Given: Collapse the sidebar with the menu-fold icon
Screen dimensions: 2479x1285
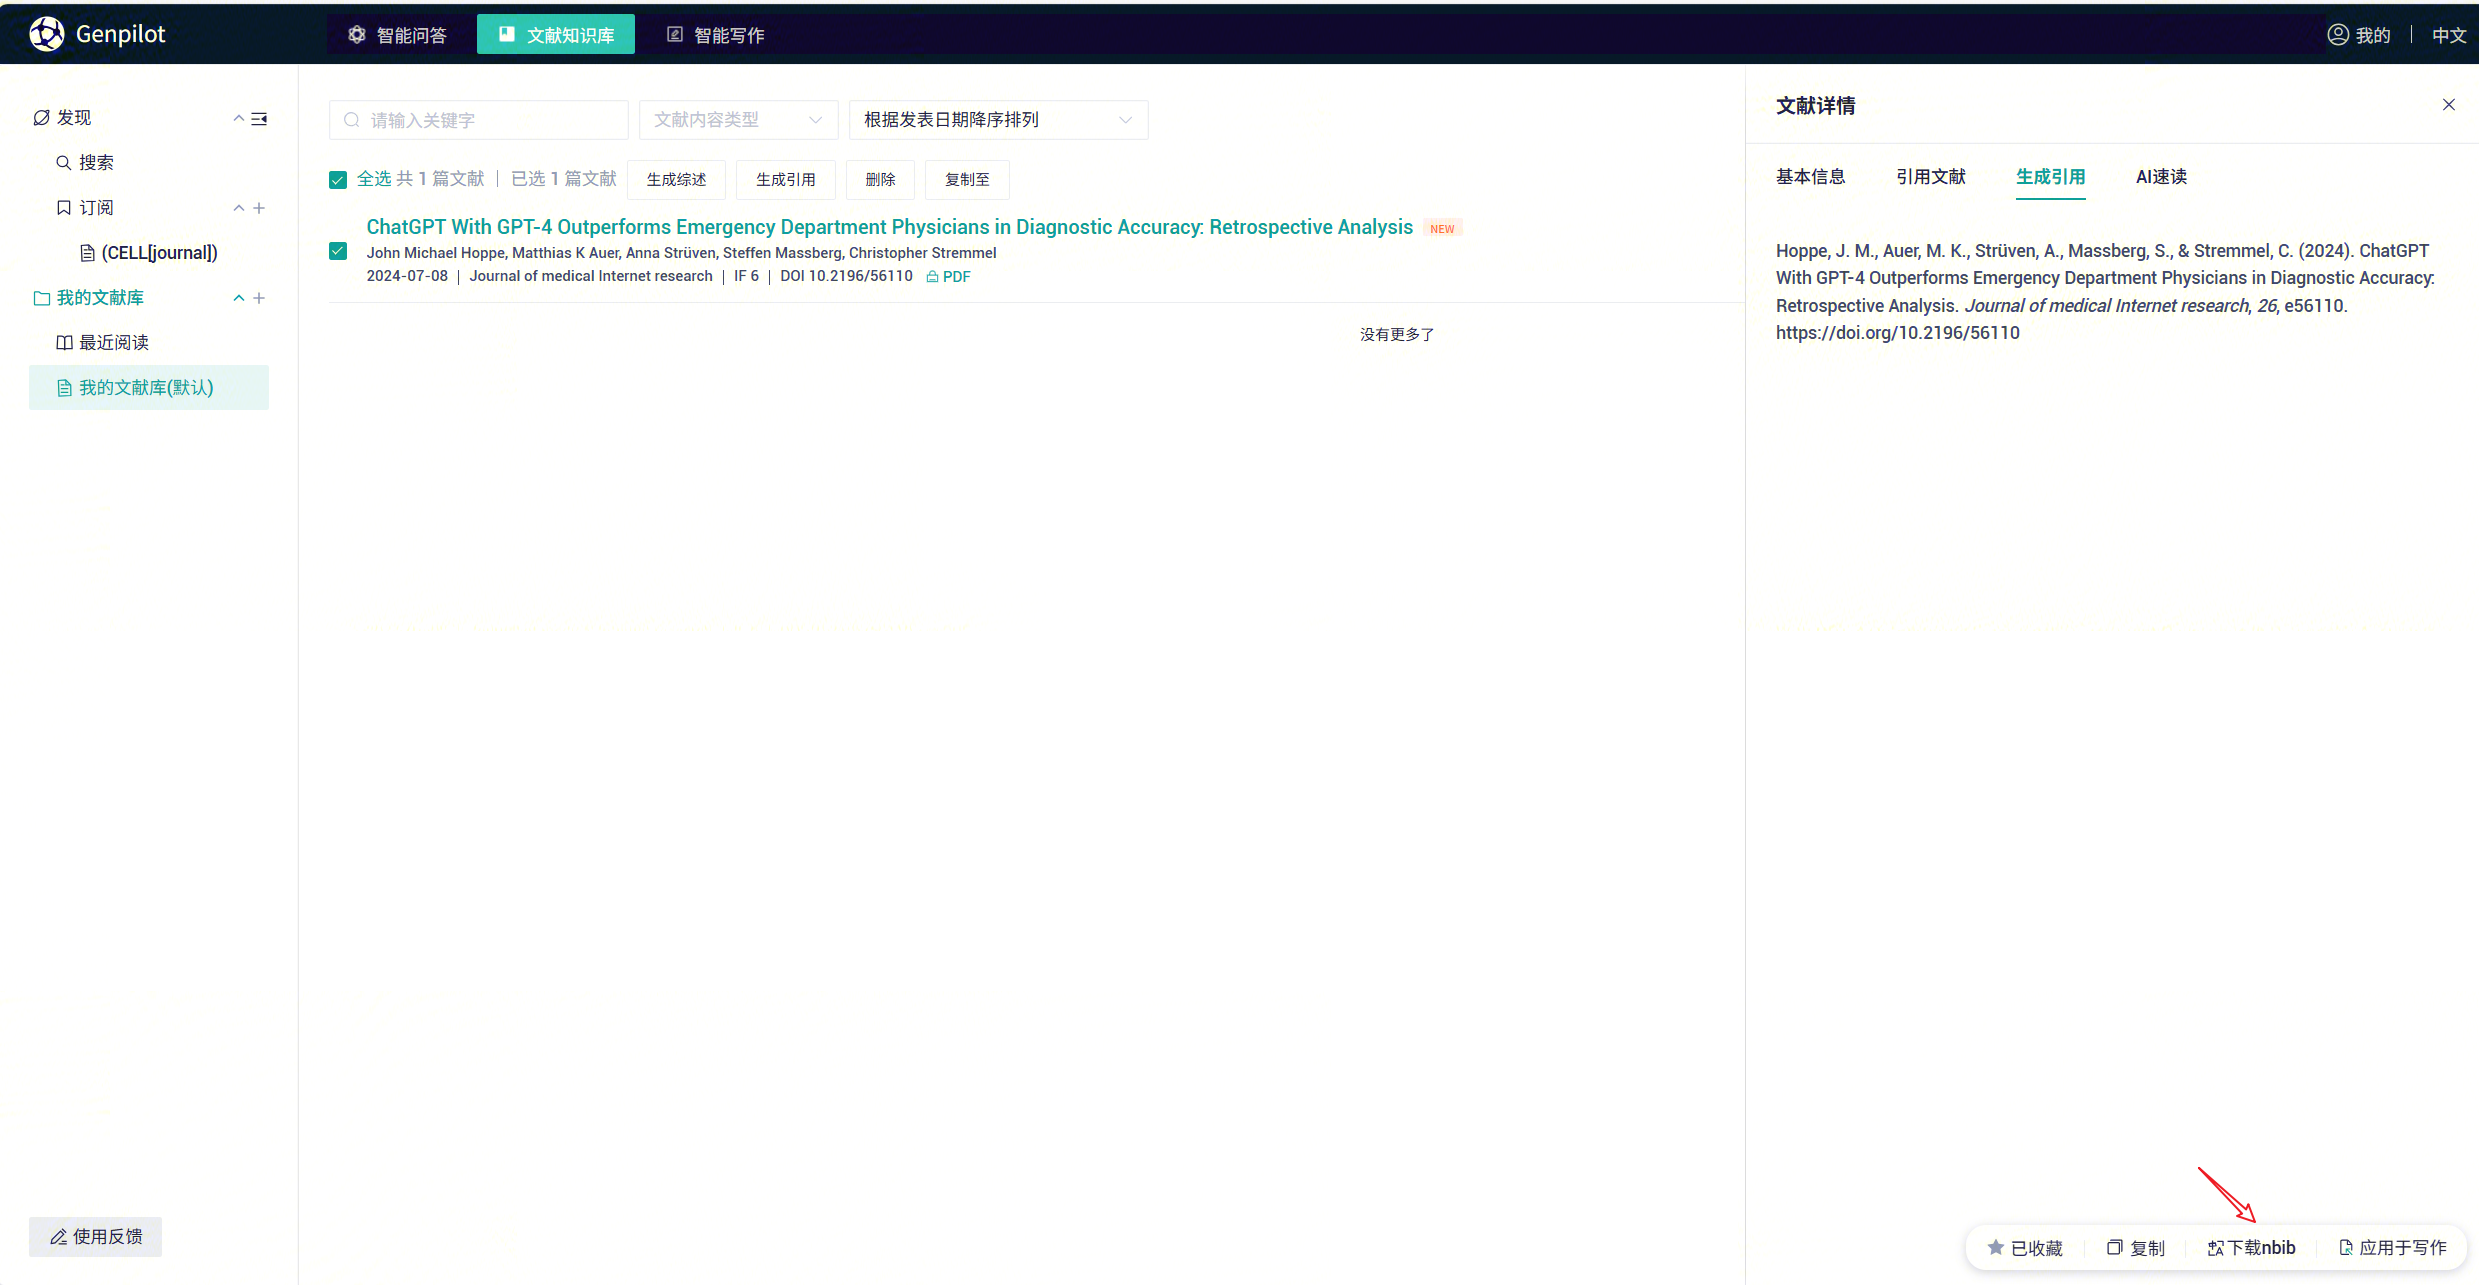Looking at the screenshot, I should 259,119.
